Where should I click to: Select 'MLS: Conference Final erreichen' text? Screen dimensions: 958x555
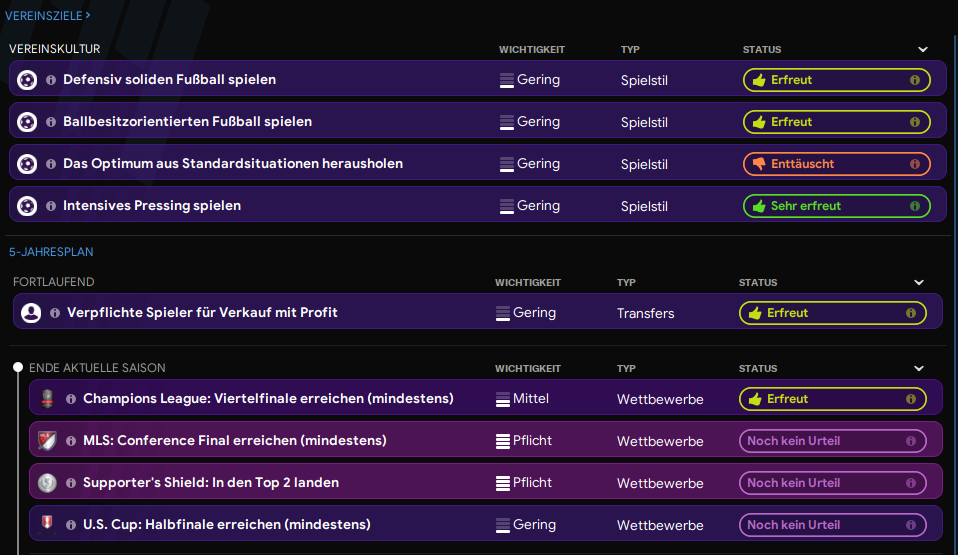(235, 441)
